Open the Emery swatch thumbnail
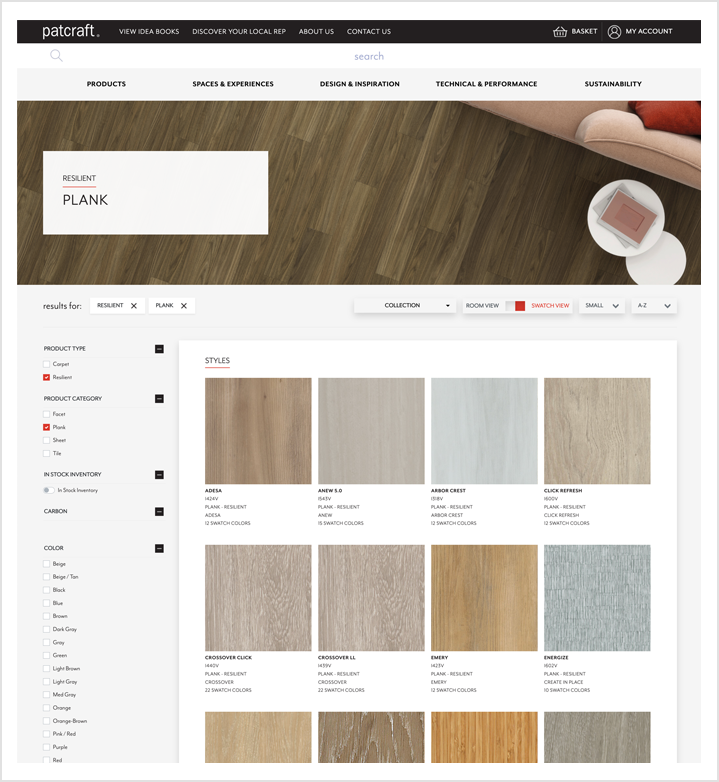The width and height of the screenshot is (719, 782). click(484, 598)
